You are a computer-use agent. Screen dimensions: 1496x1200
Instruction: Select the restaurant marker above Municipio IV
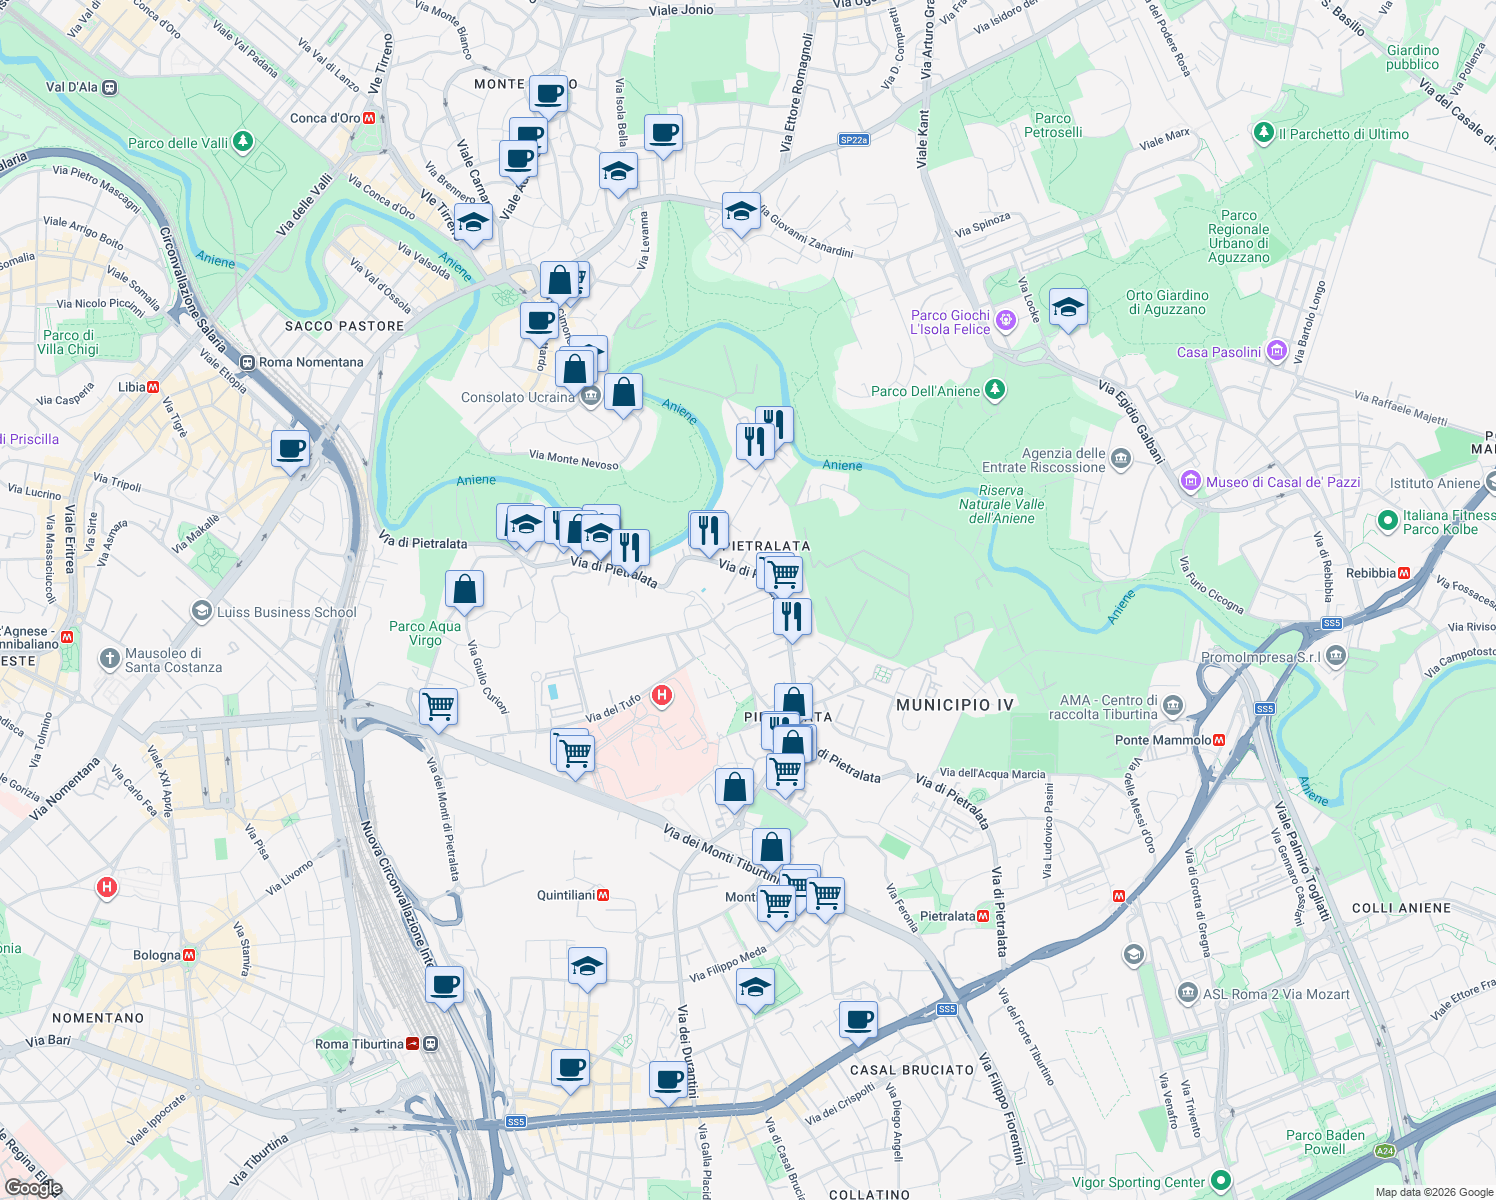[x=792, y=618]
